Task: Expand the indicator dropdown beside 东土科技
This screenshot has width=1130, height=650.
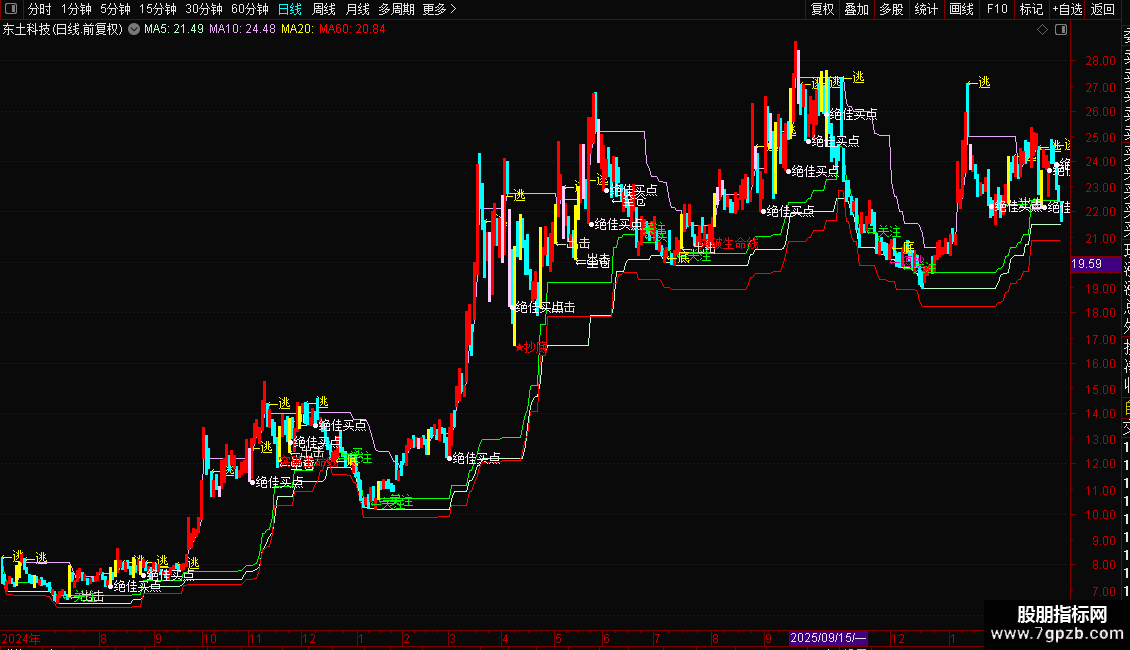Action: pyautogui.click(x=134, y=30)
